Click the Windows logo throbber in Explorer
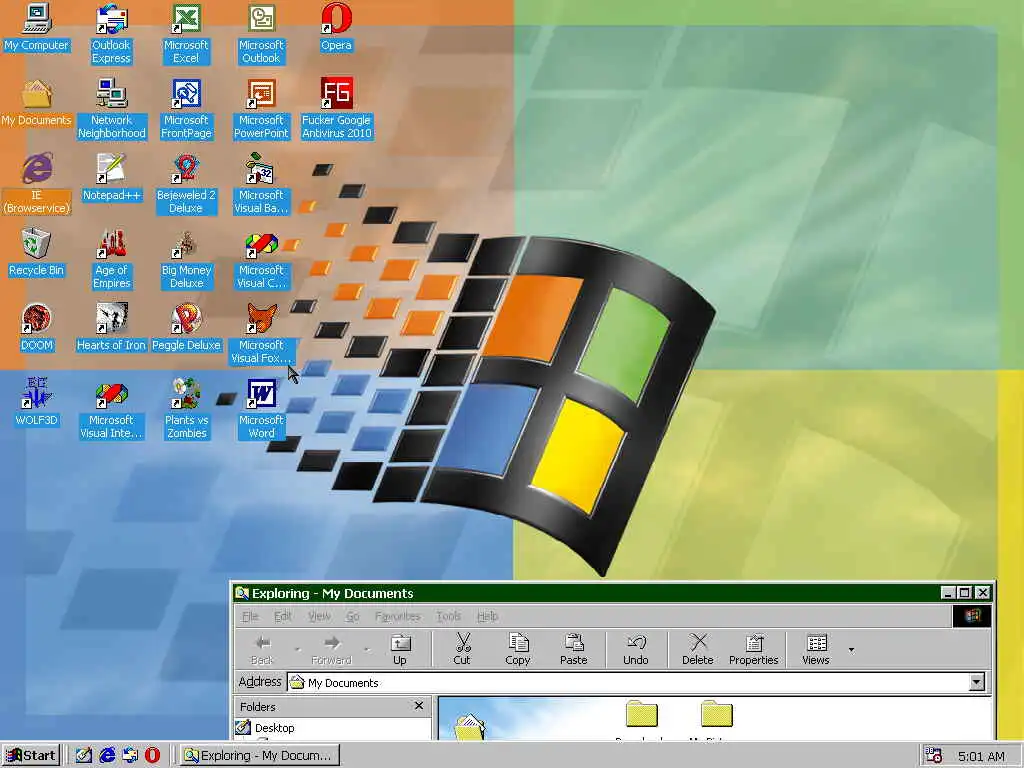The image size is (1024, 768). pyautogui.click(x=972, y=616)
